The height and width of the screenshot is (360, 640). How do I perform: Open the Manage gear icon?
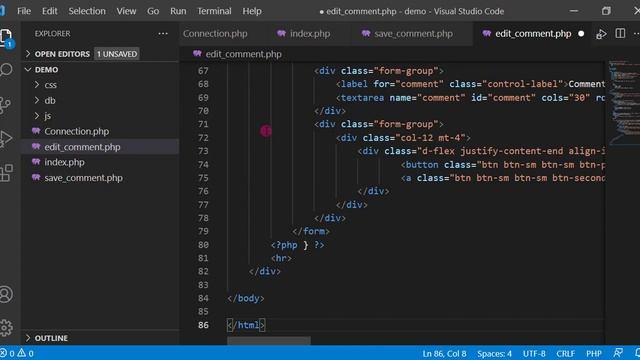click(6, 327)
